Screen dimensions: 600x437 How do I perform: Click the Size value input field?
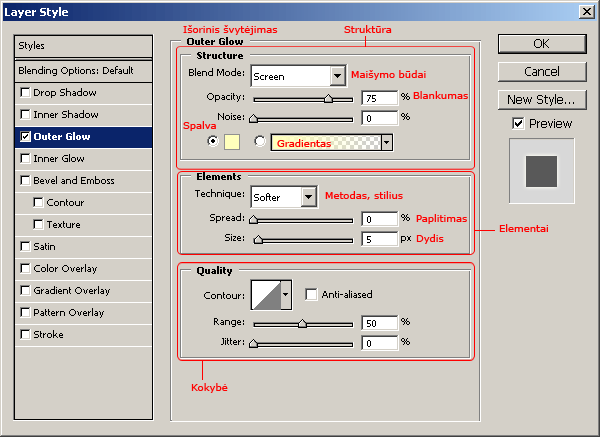(378, 240)
